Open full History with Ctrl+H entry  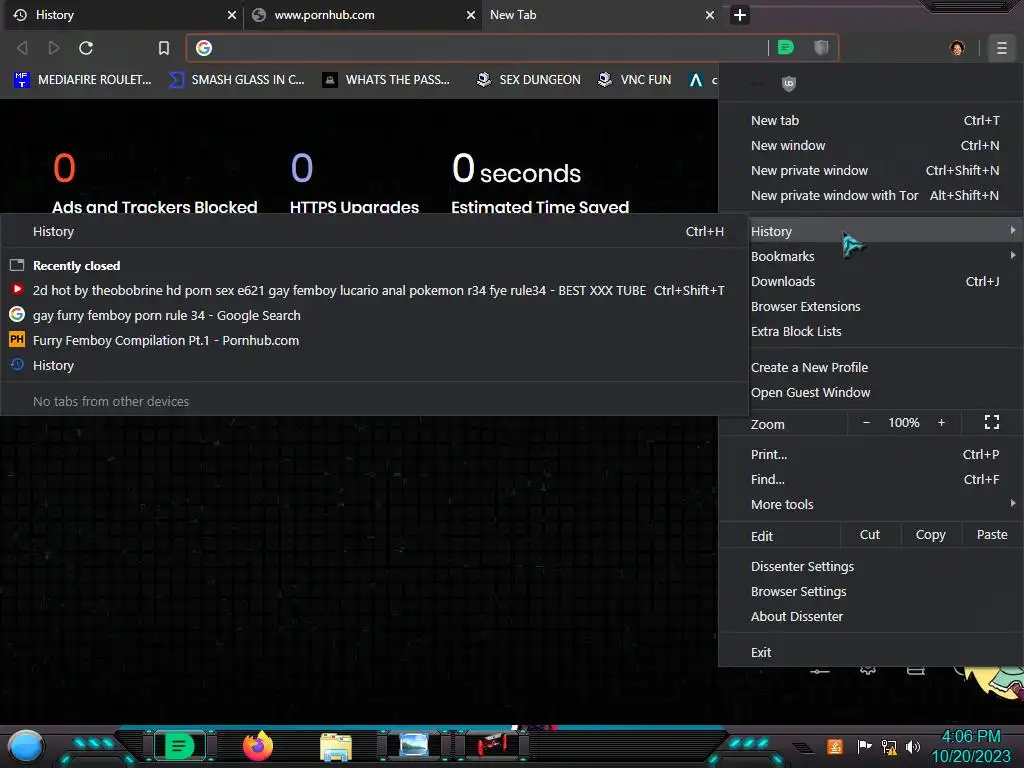(374, 231)
